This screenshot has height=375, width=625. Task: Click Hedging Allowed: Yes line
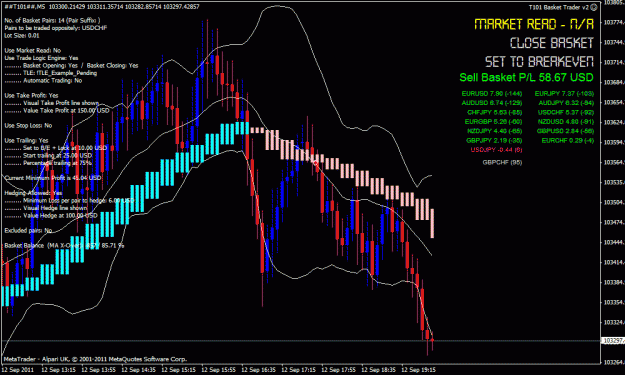(x=33, y=193)
